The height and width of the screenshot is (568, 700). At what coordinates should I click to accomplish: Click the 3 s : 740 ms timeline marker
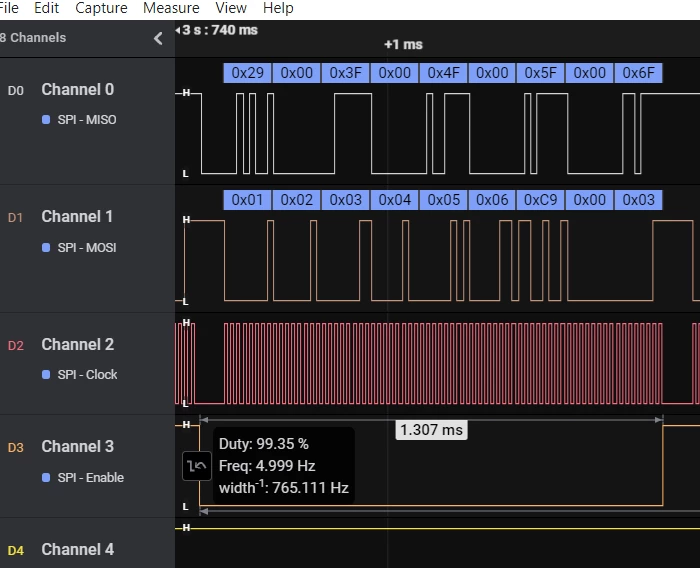(220, 30)
